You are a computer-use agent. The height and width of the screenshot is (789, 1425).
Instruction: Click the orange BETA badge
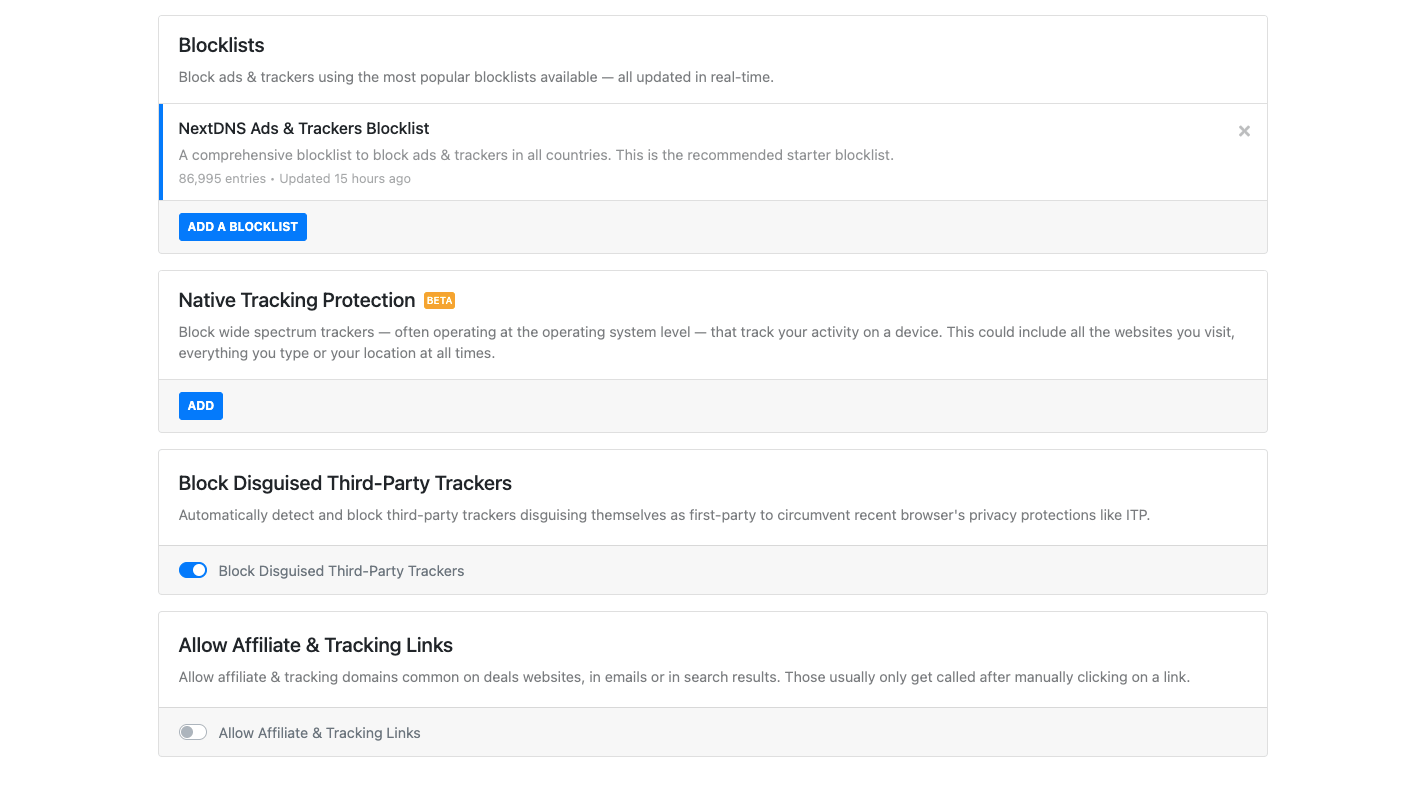[x=439, y=300]
